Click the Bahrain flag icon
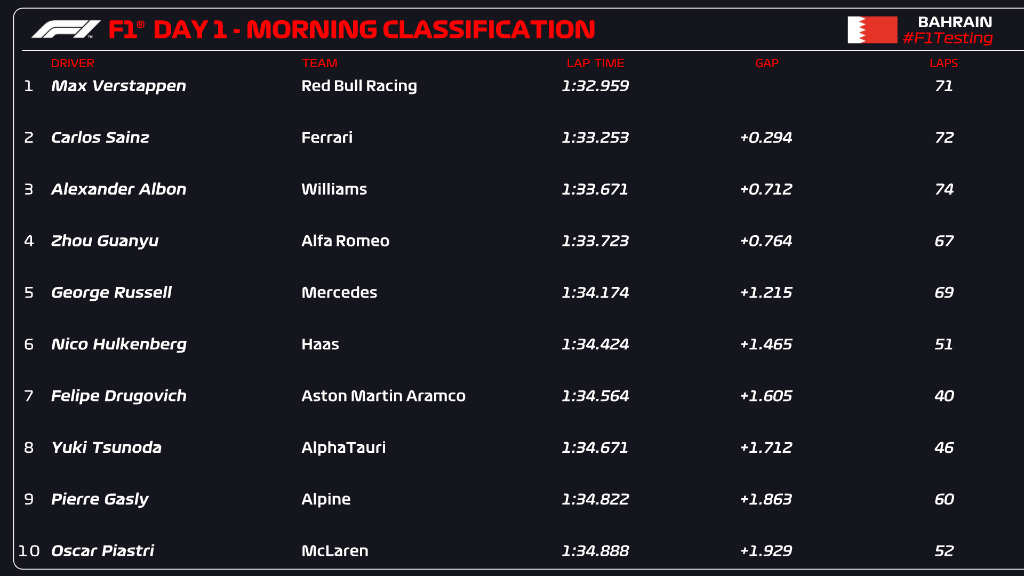Screen dimensions: 1024x576 [872, 30]
